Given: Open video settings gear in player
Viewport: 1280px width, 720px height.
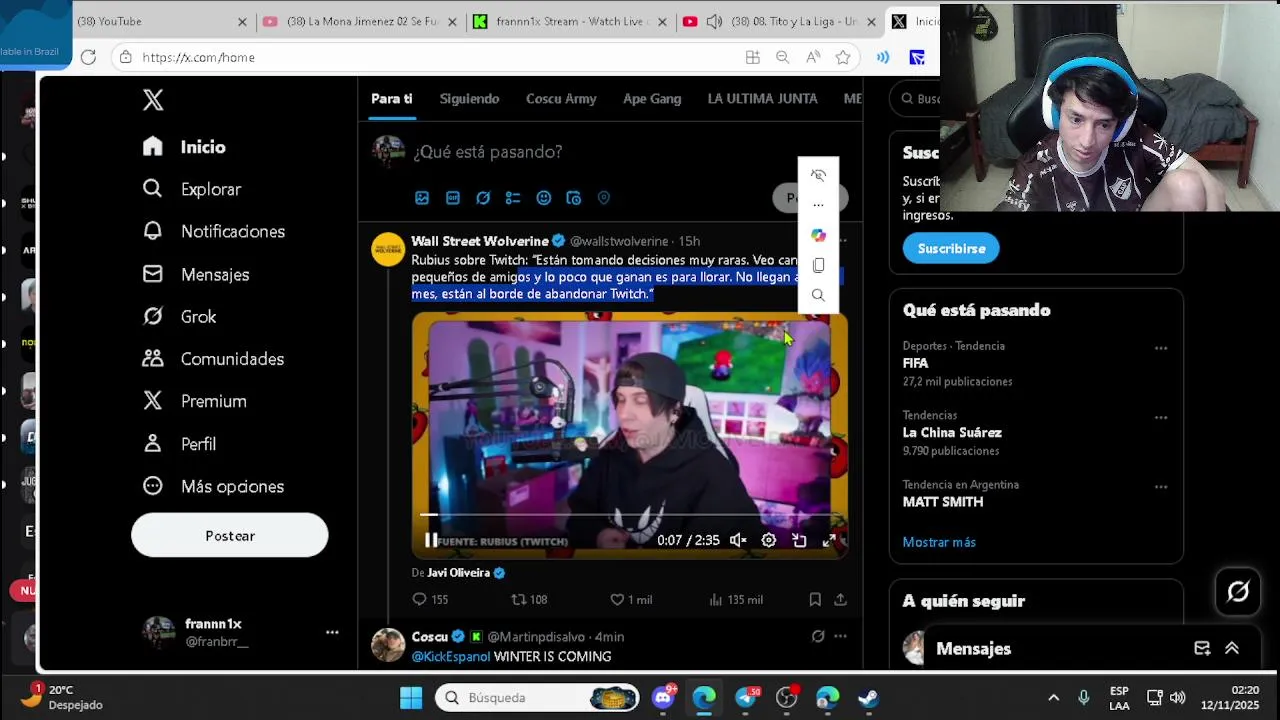Looking at the screenshot, I should coord(768,540).
